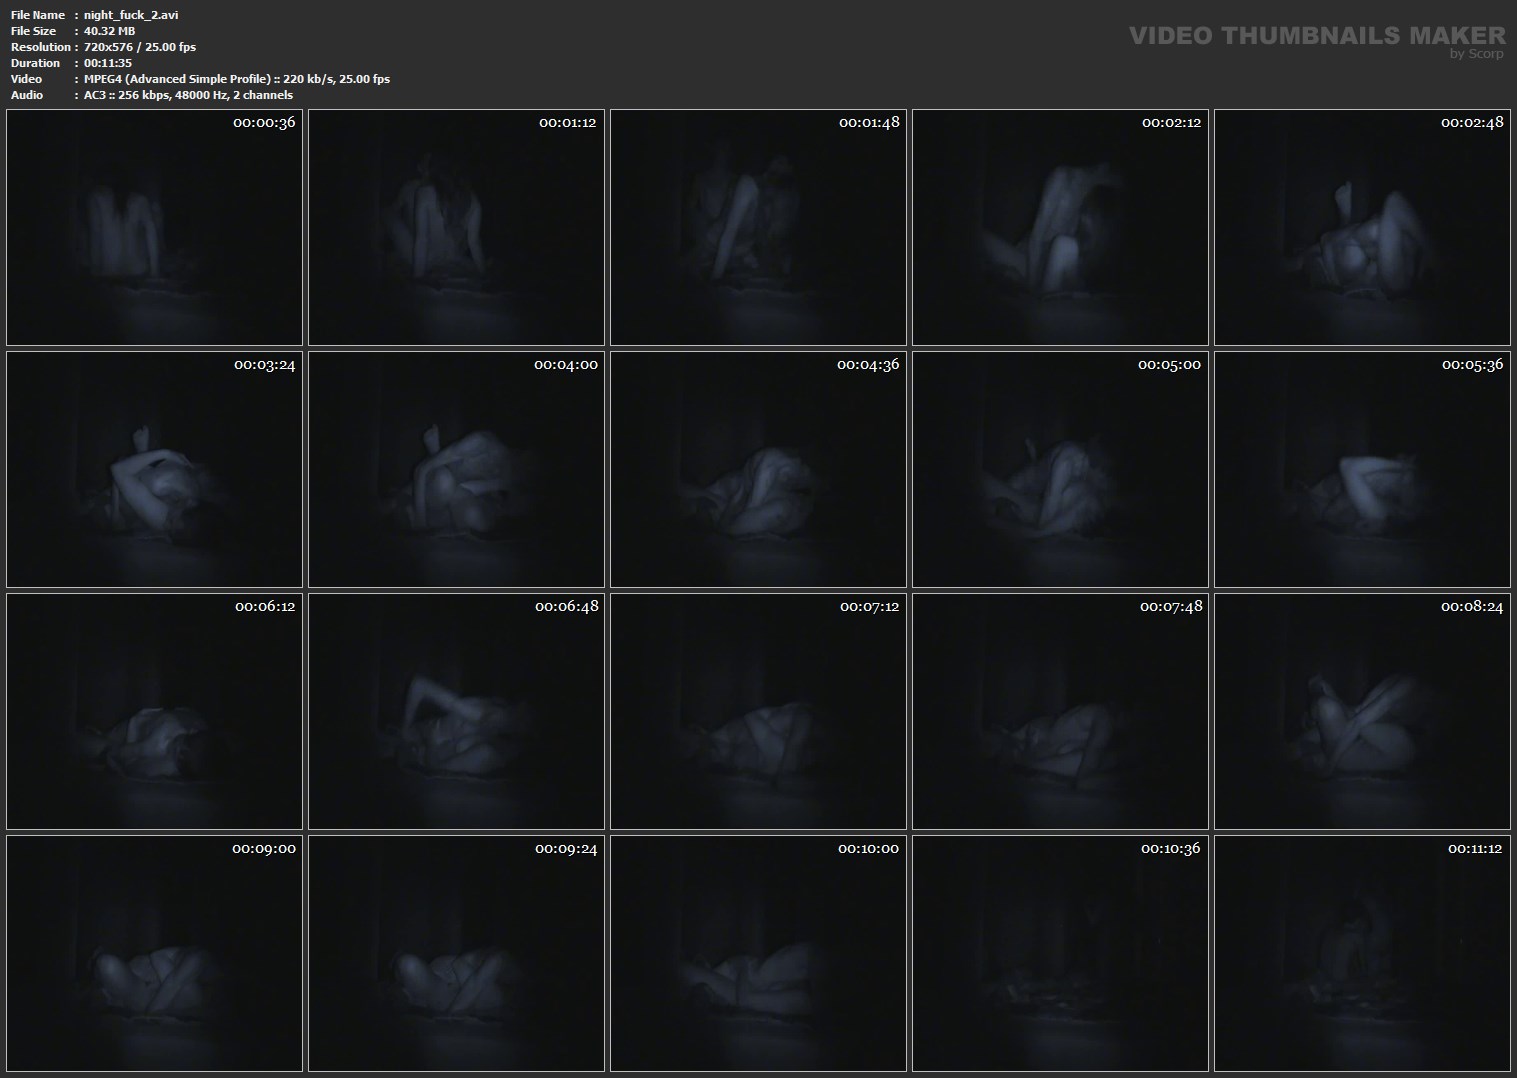Open the thumbnail at 00:10:00
Image resolution: width=1517 pixels, height=1078 pixels.
coord(758,954)
